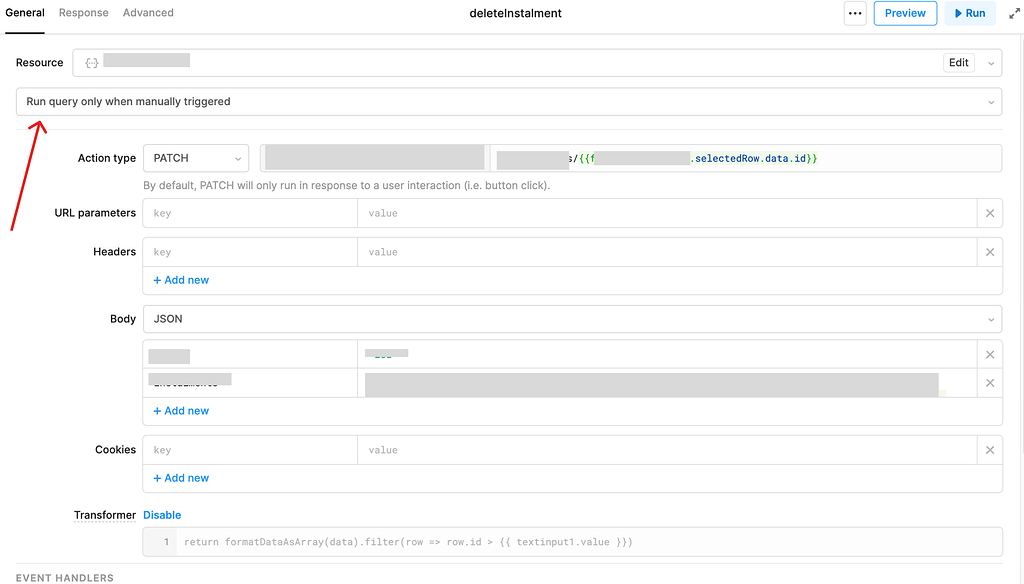Open the Action type PATCH dropdown
Viewport: 1024px width, 584px height.
point(196,158)
